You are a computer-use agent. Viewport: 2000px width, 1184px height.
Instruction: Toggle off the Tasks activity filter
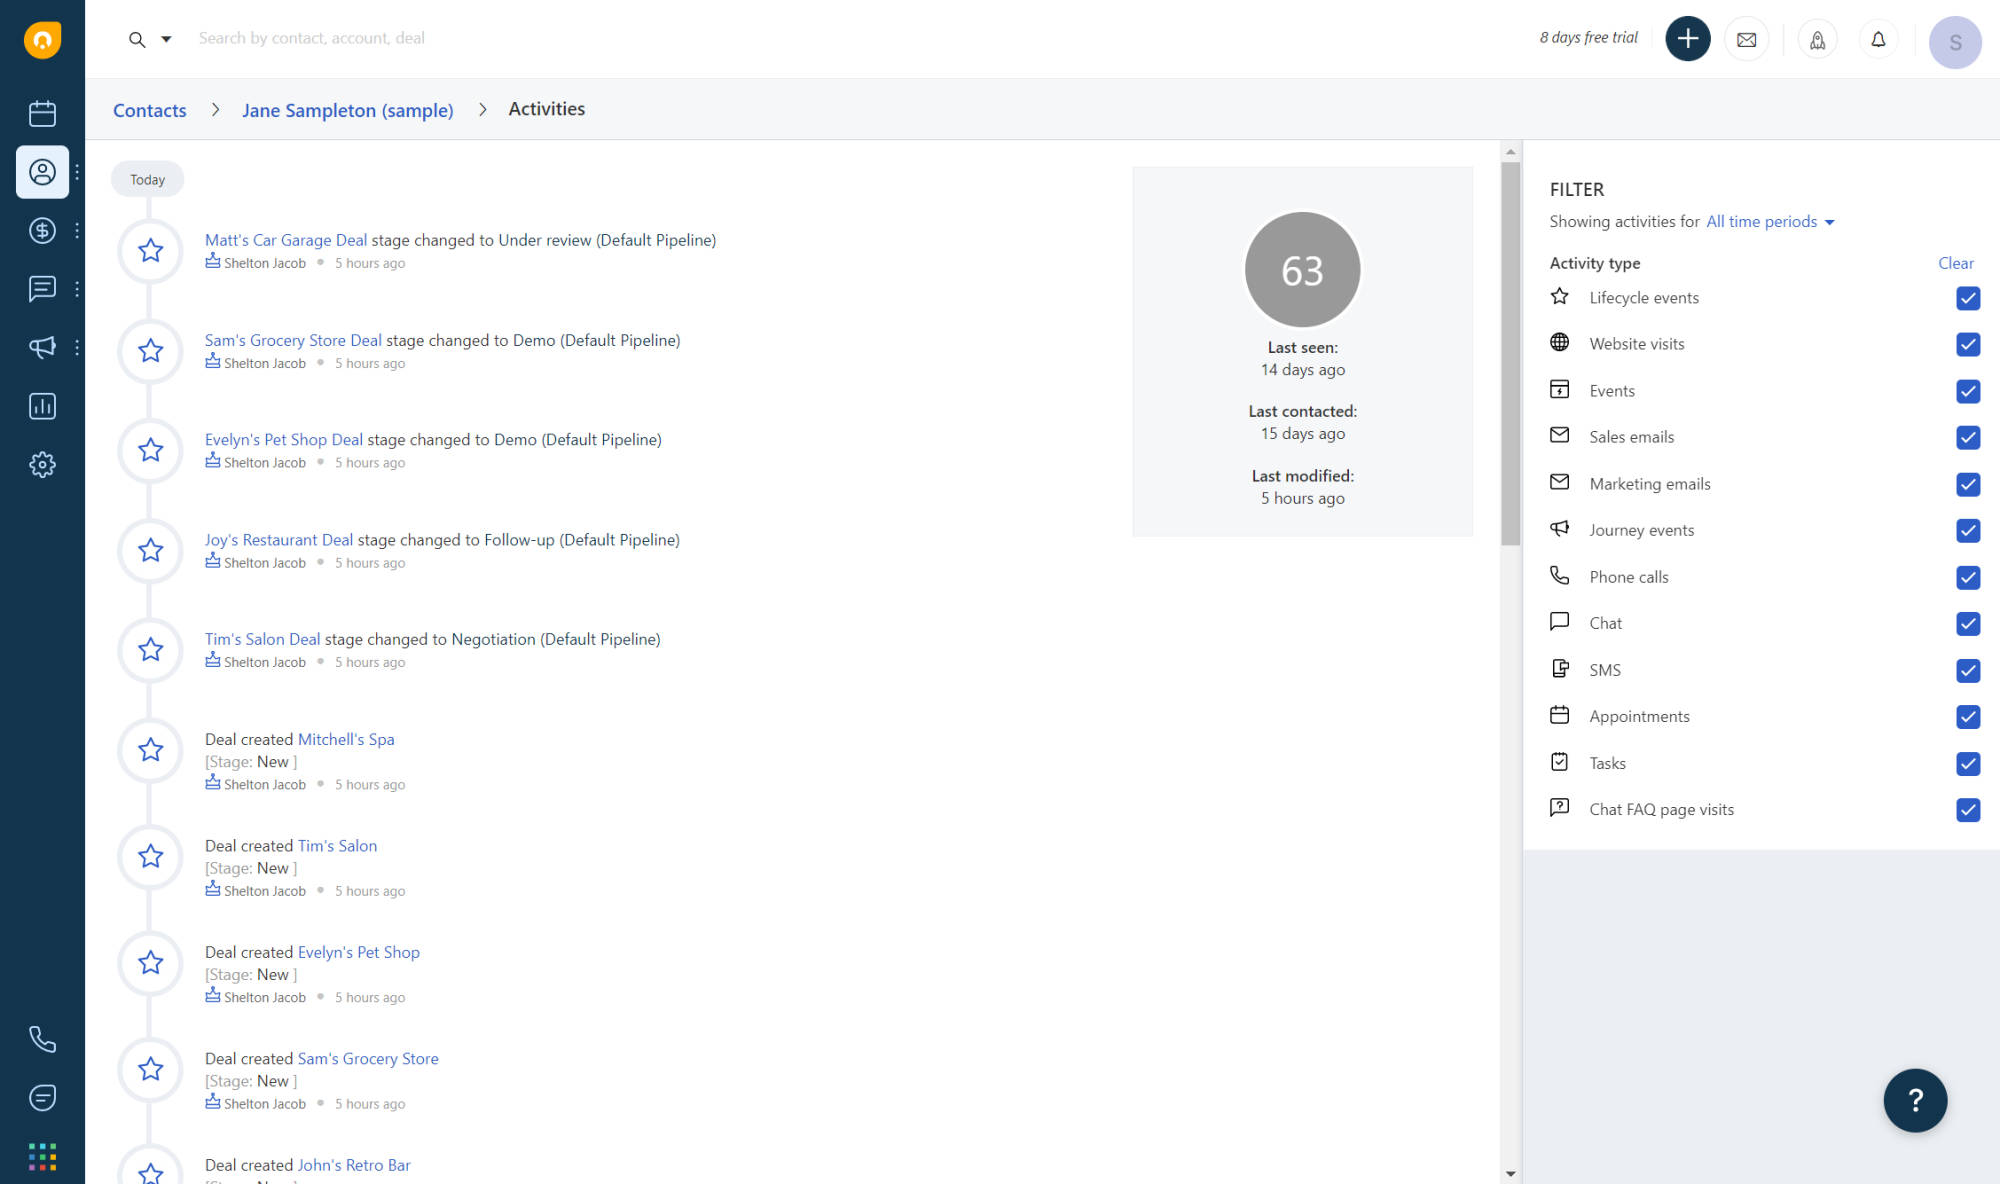tap(1968, 764)
